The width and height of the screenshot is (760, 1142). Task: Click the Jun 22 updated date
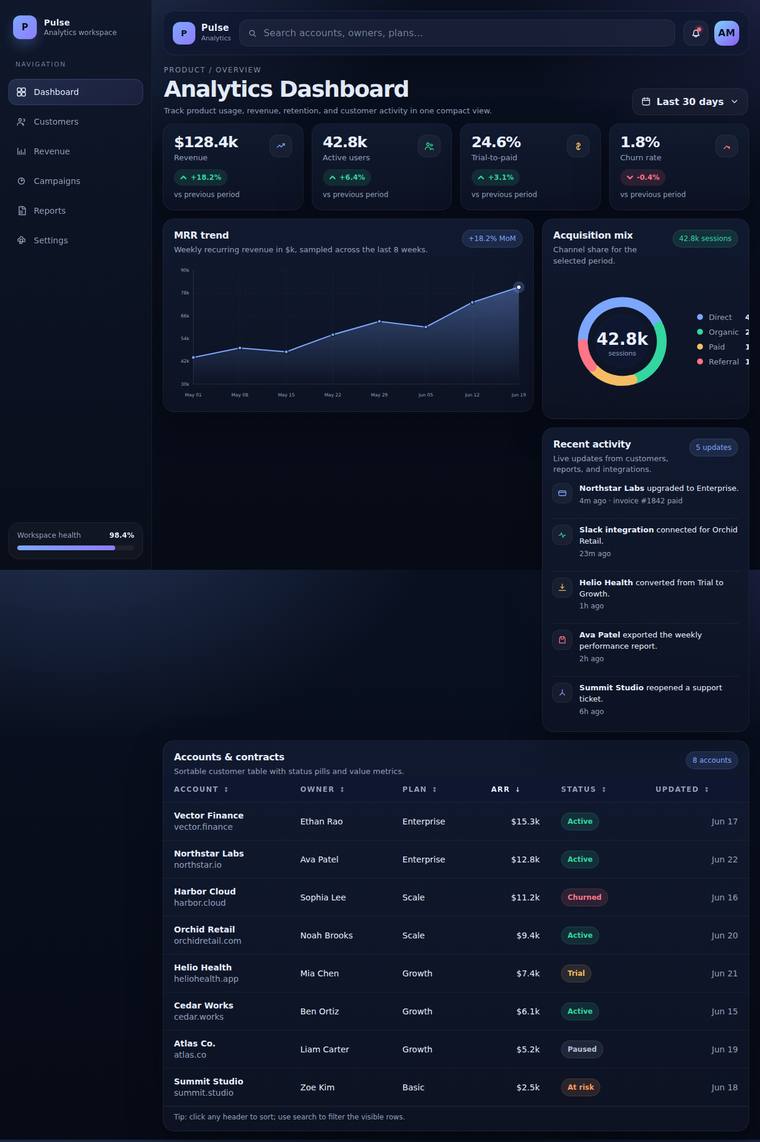coord(724,859)
